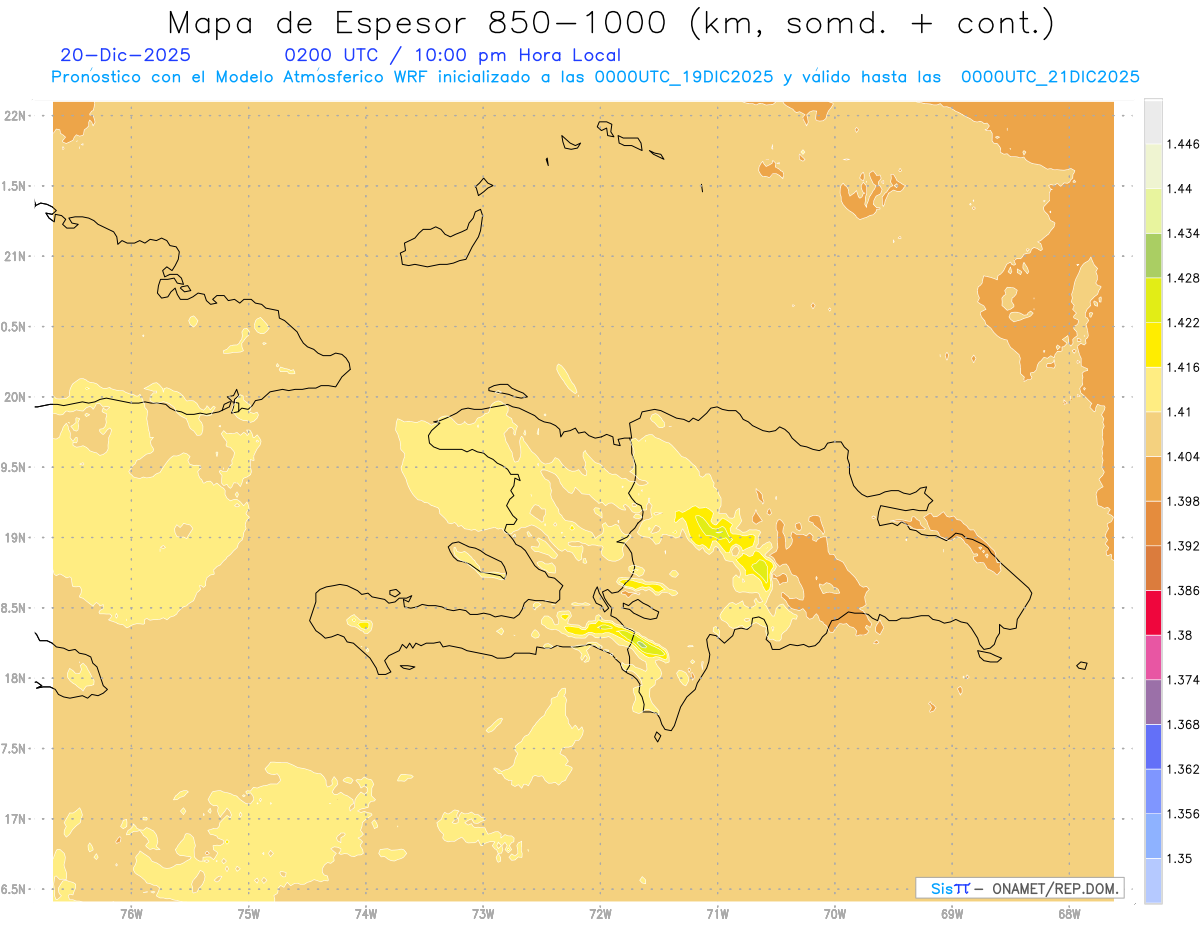Select the green legend swatch between 1.428 and 1.434
Screen dimensions: 1200x927
tap(1153, 255)
